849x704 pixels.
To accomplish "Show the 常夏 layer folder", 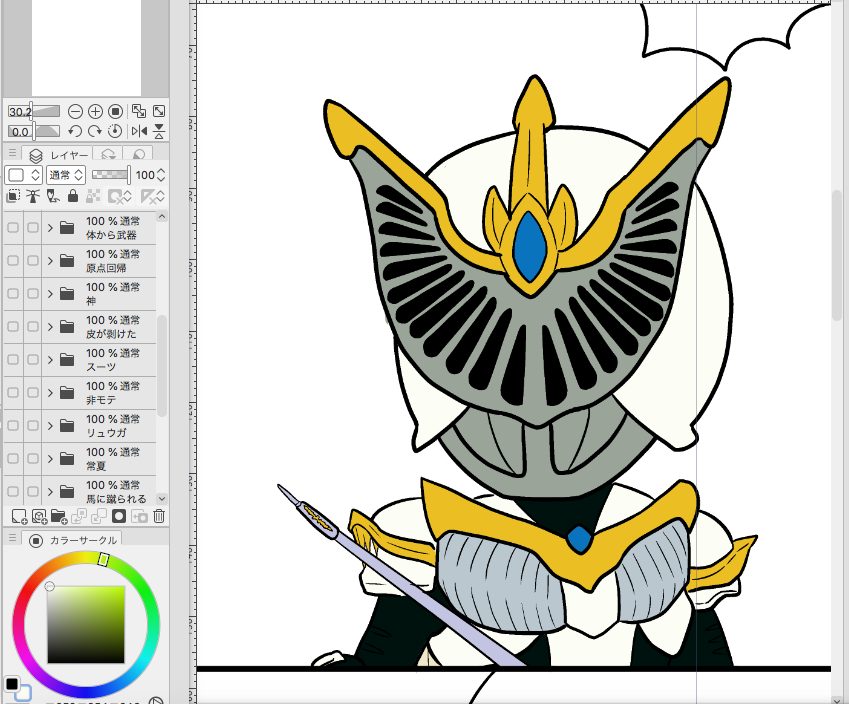I will pos(13,459).
